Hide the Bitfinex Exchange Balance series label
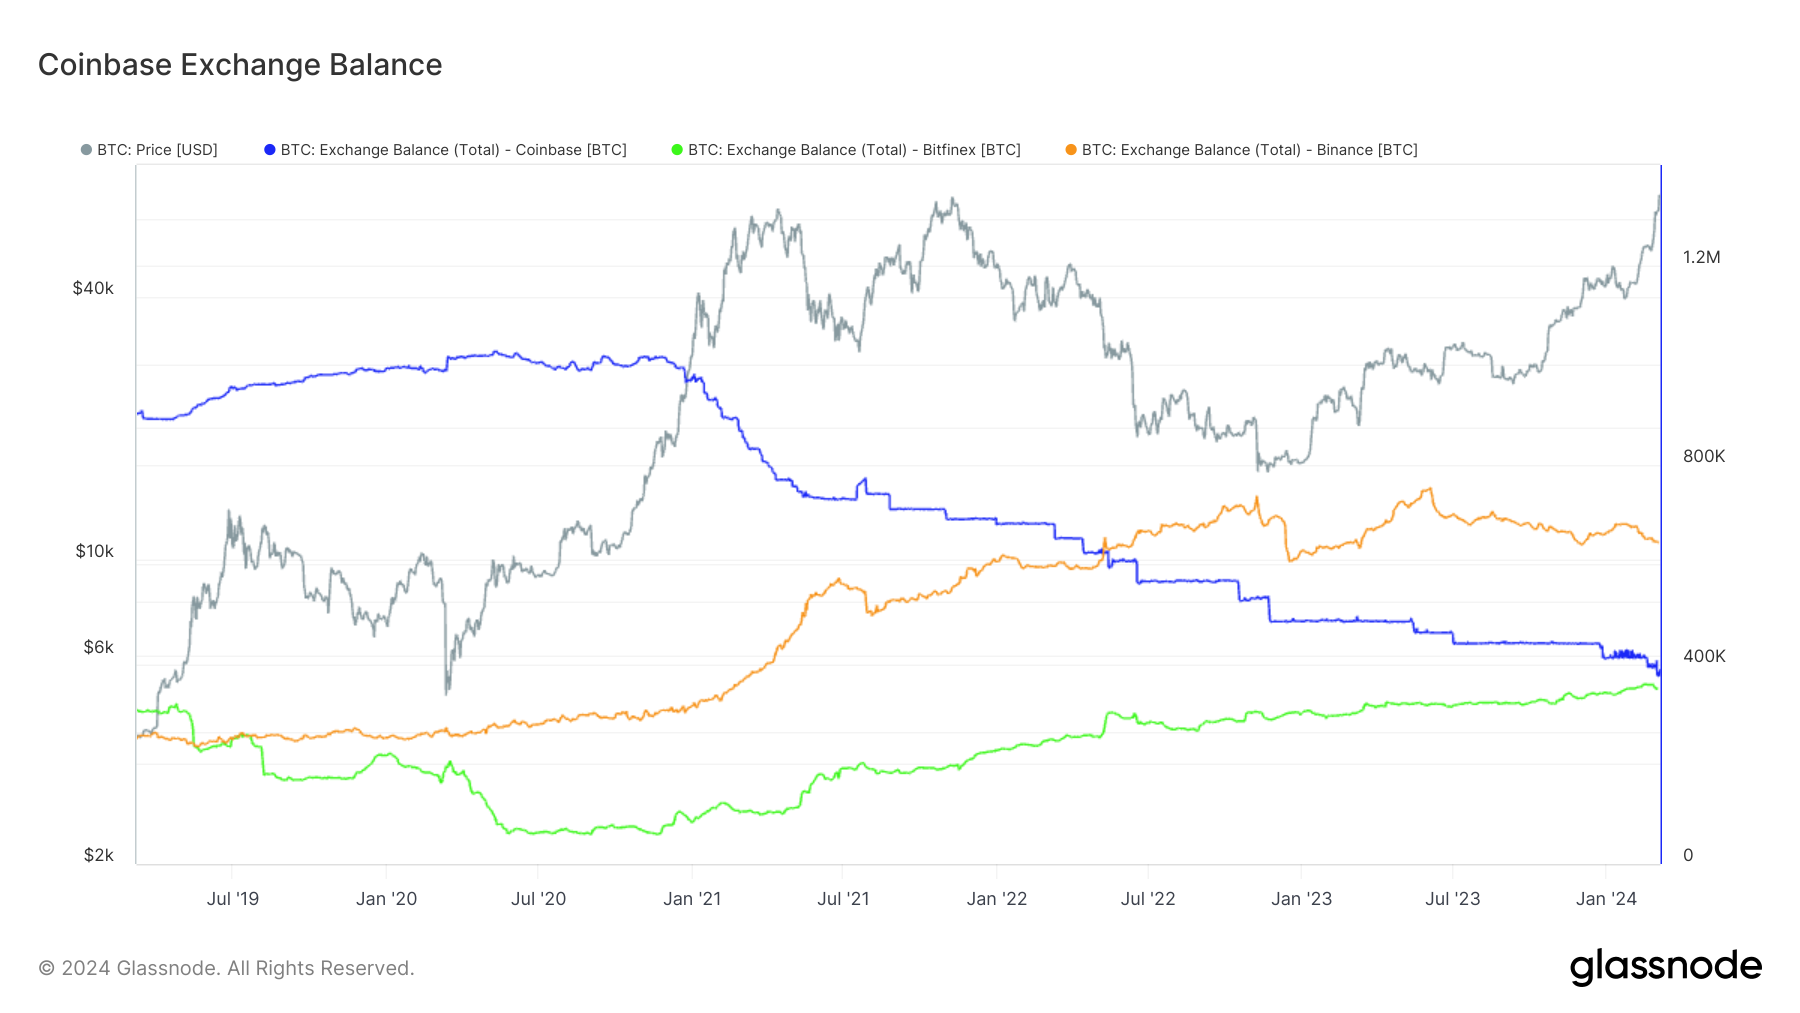This screenshot has height=1013, width=1800. pyautogui.click(x=854, y=150)
